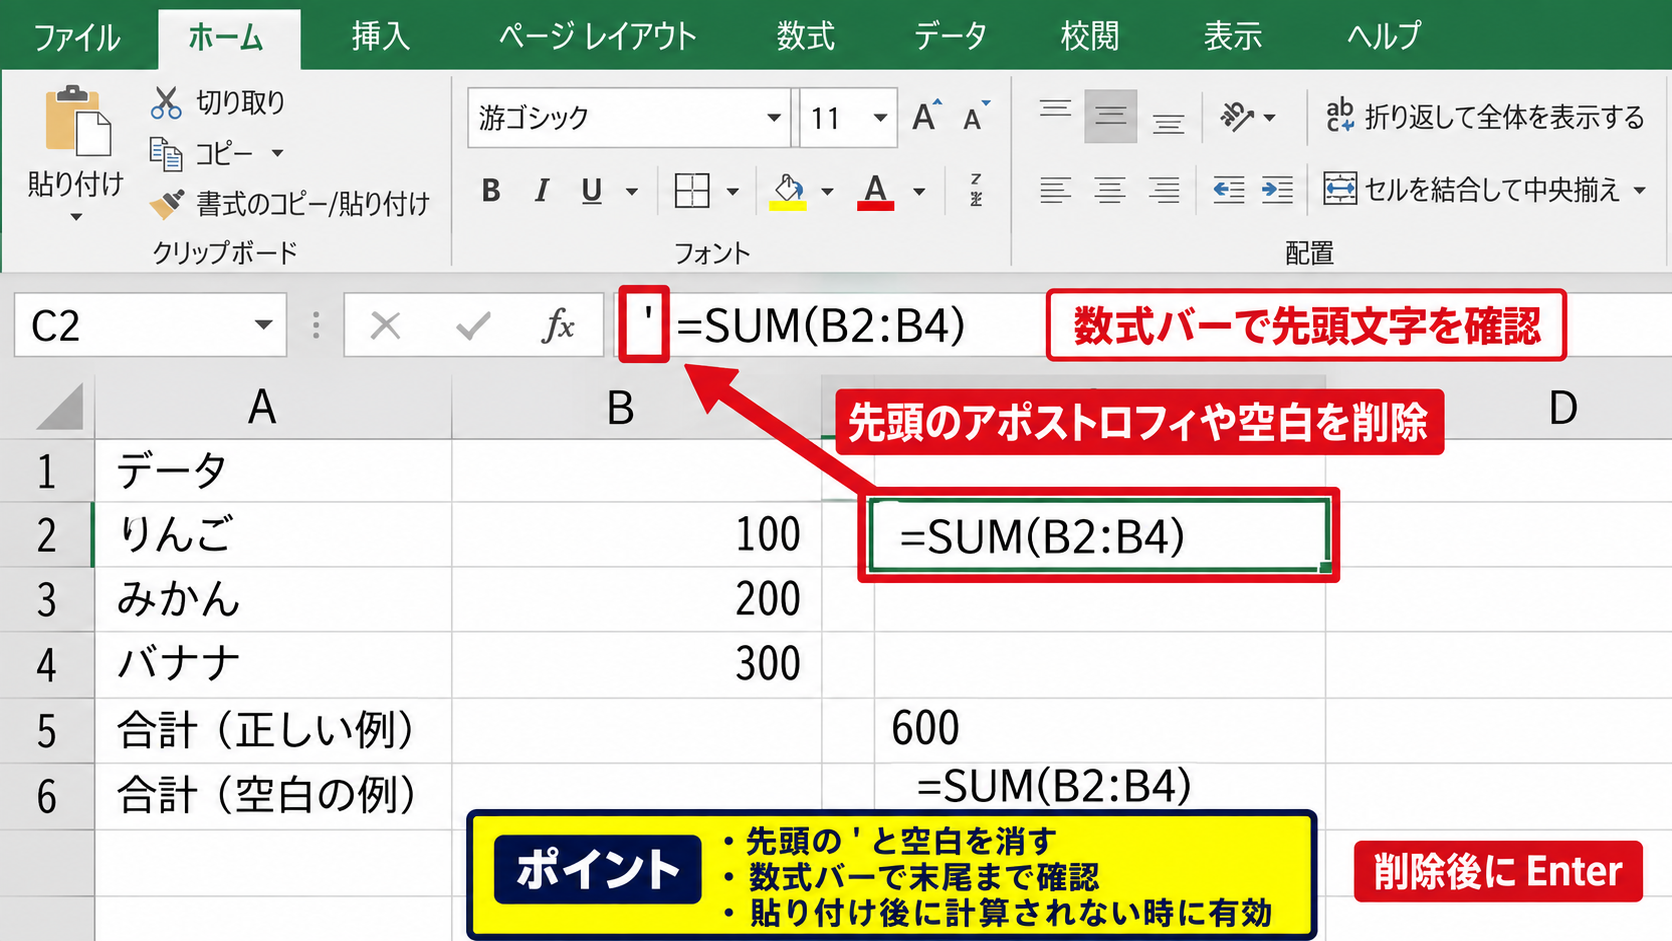Align text to vertical middle
The height and width of the screenshot is (941, 1672).
click(x=1110, y=117)
